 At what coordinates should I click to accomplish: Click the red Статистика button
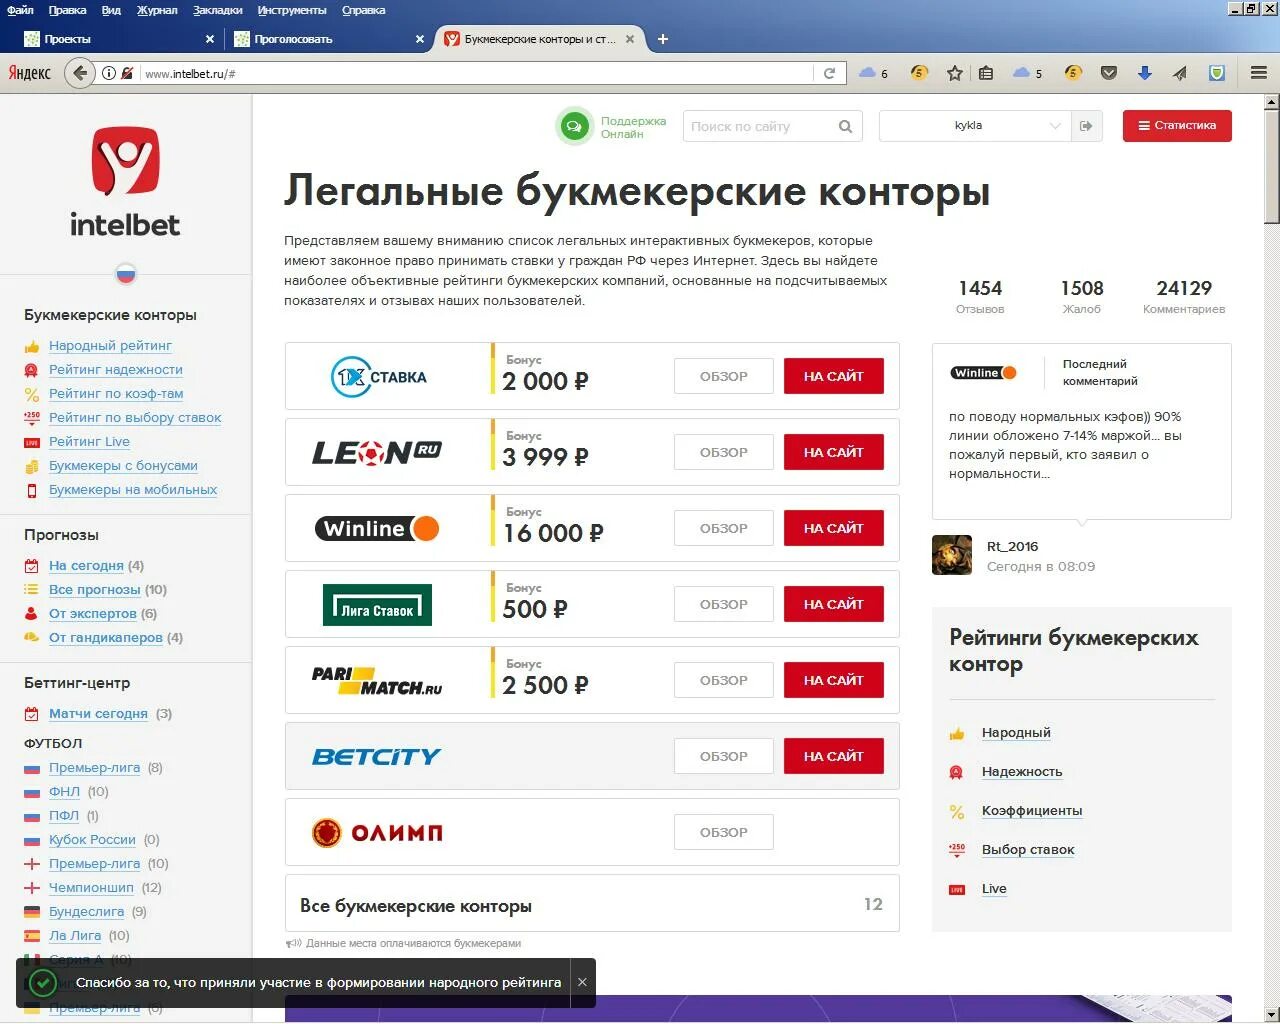pos(1177,126)
